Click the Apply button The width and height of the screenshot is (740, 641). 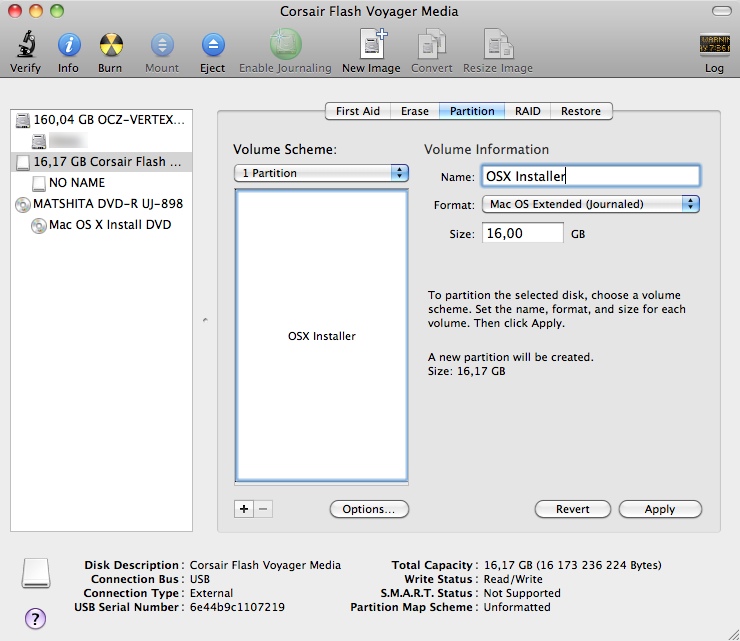(660, 509)
